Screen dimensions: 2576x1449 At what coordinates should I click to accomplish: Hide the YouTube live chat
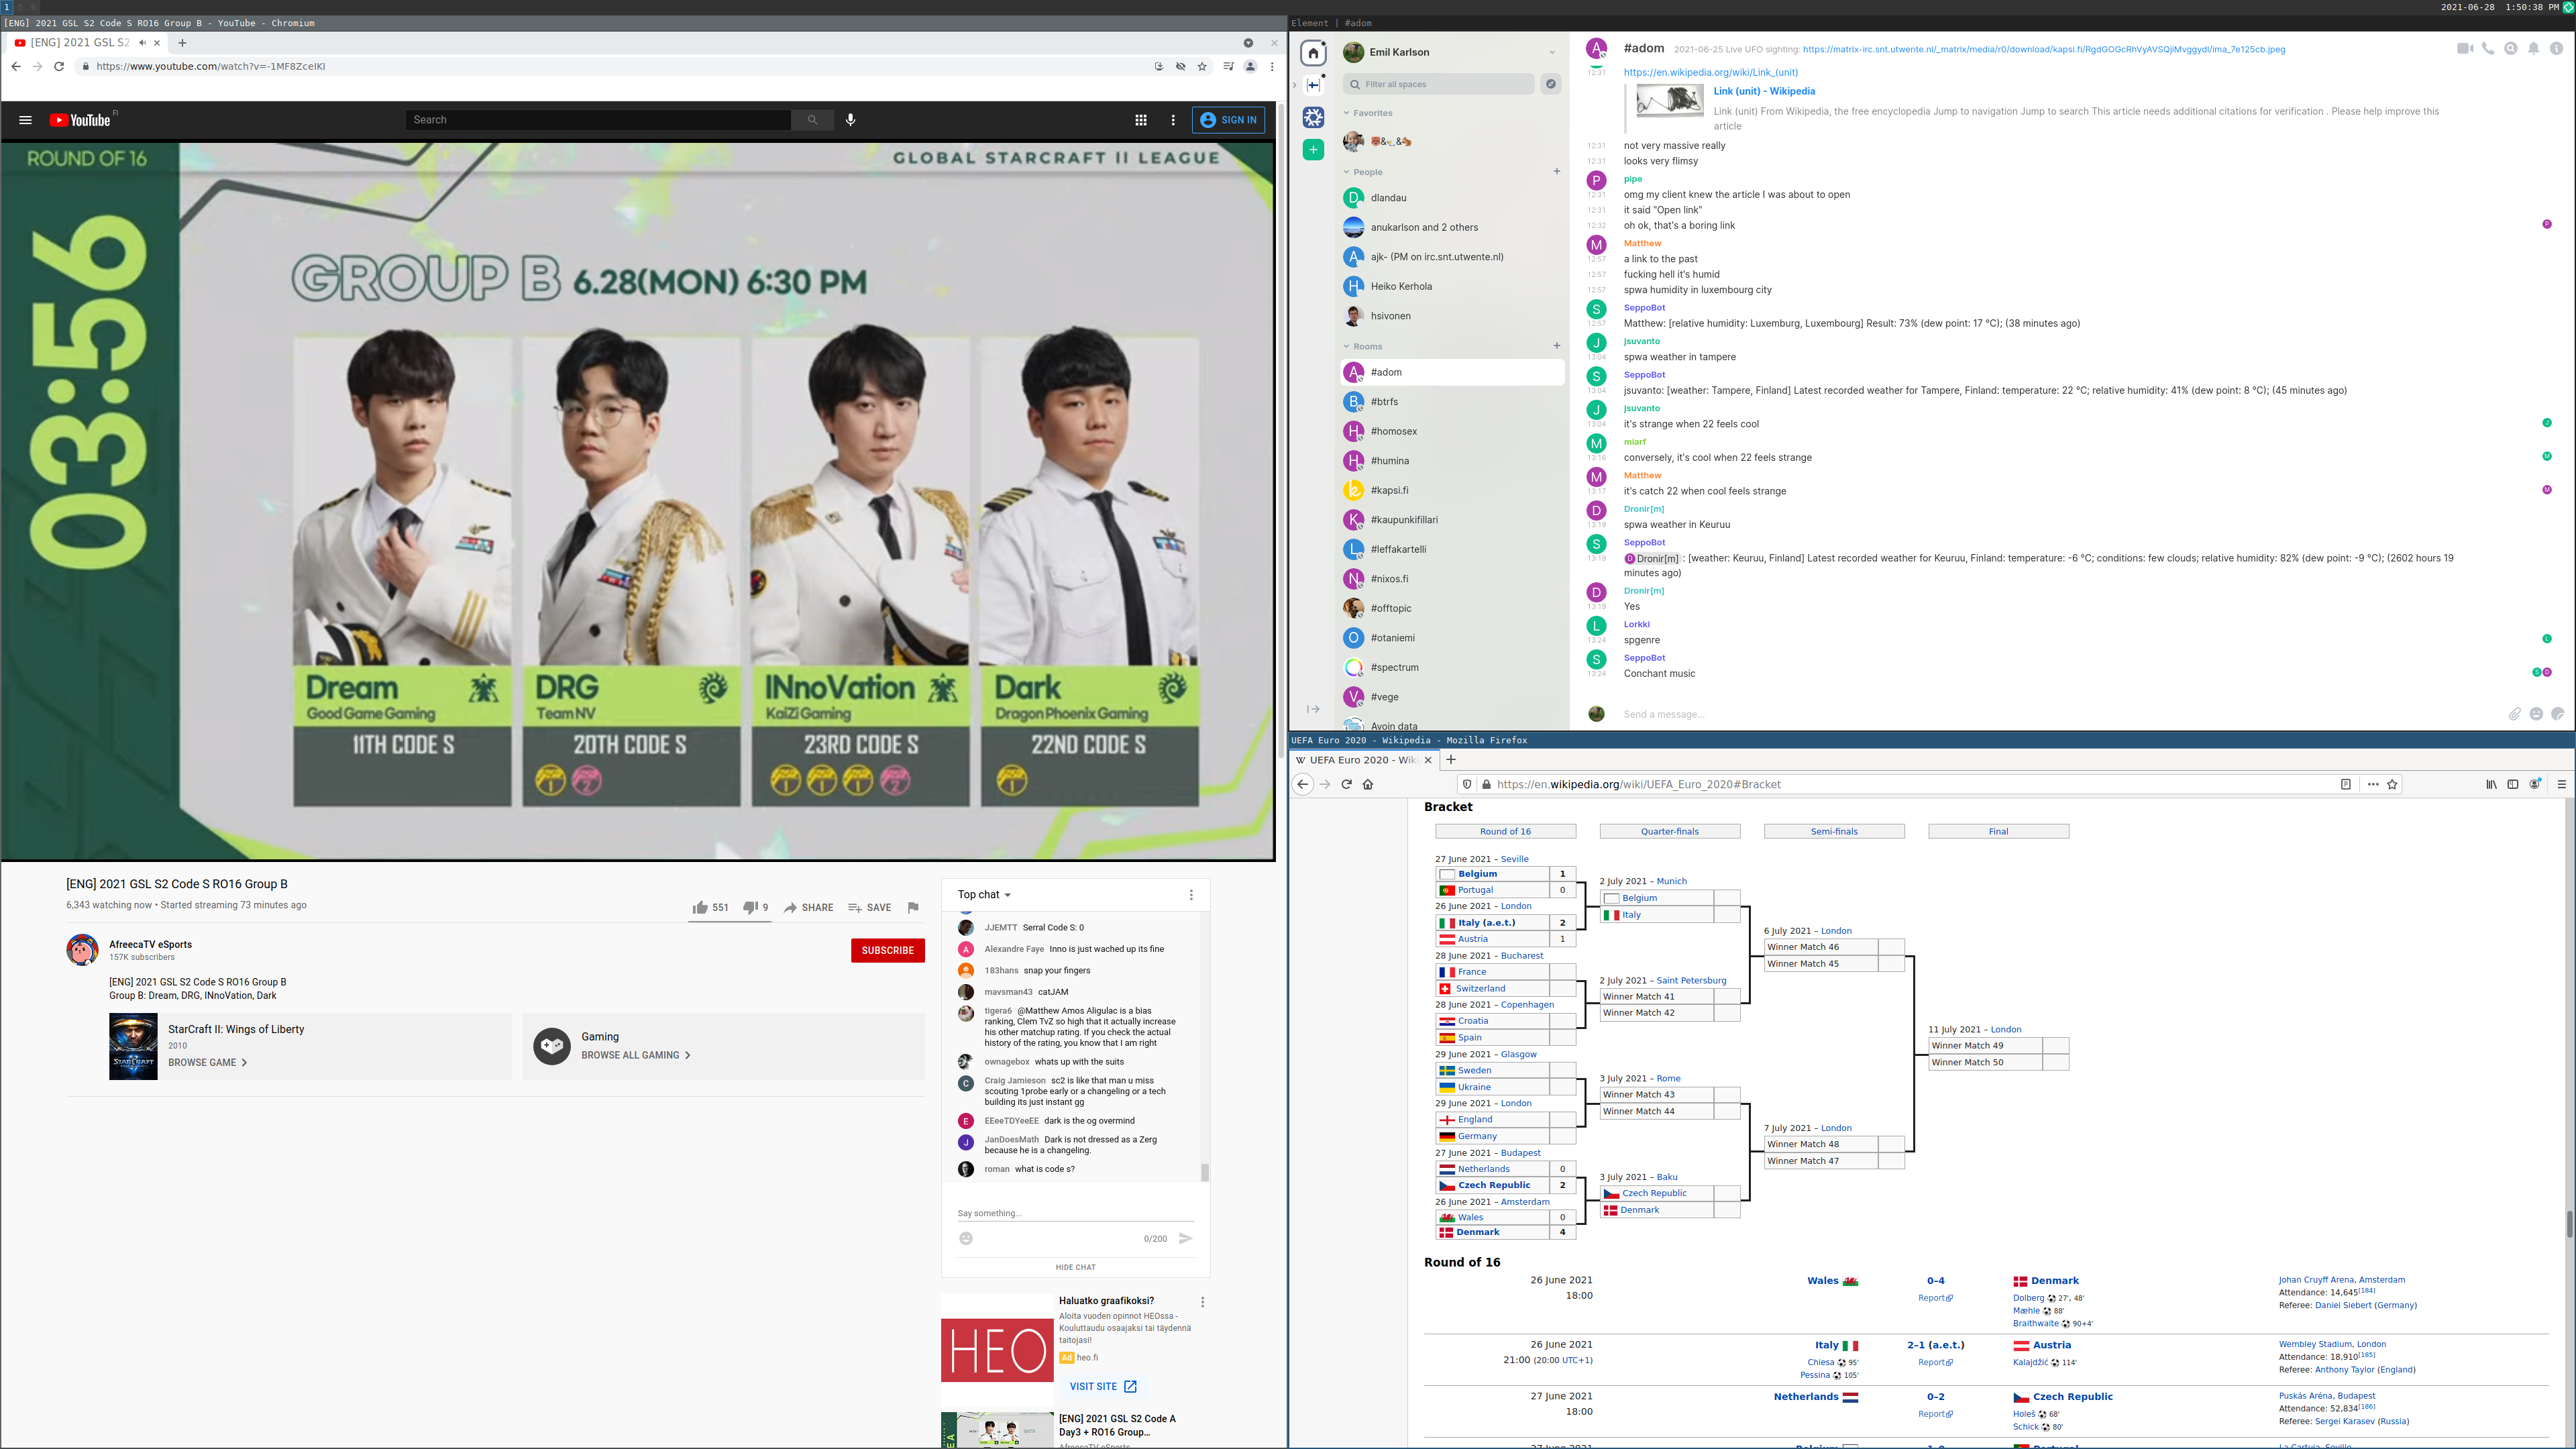coord(1075,1267)
